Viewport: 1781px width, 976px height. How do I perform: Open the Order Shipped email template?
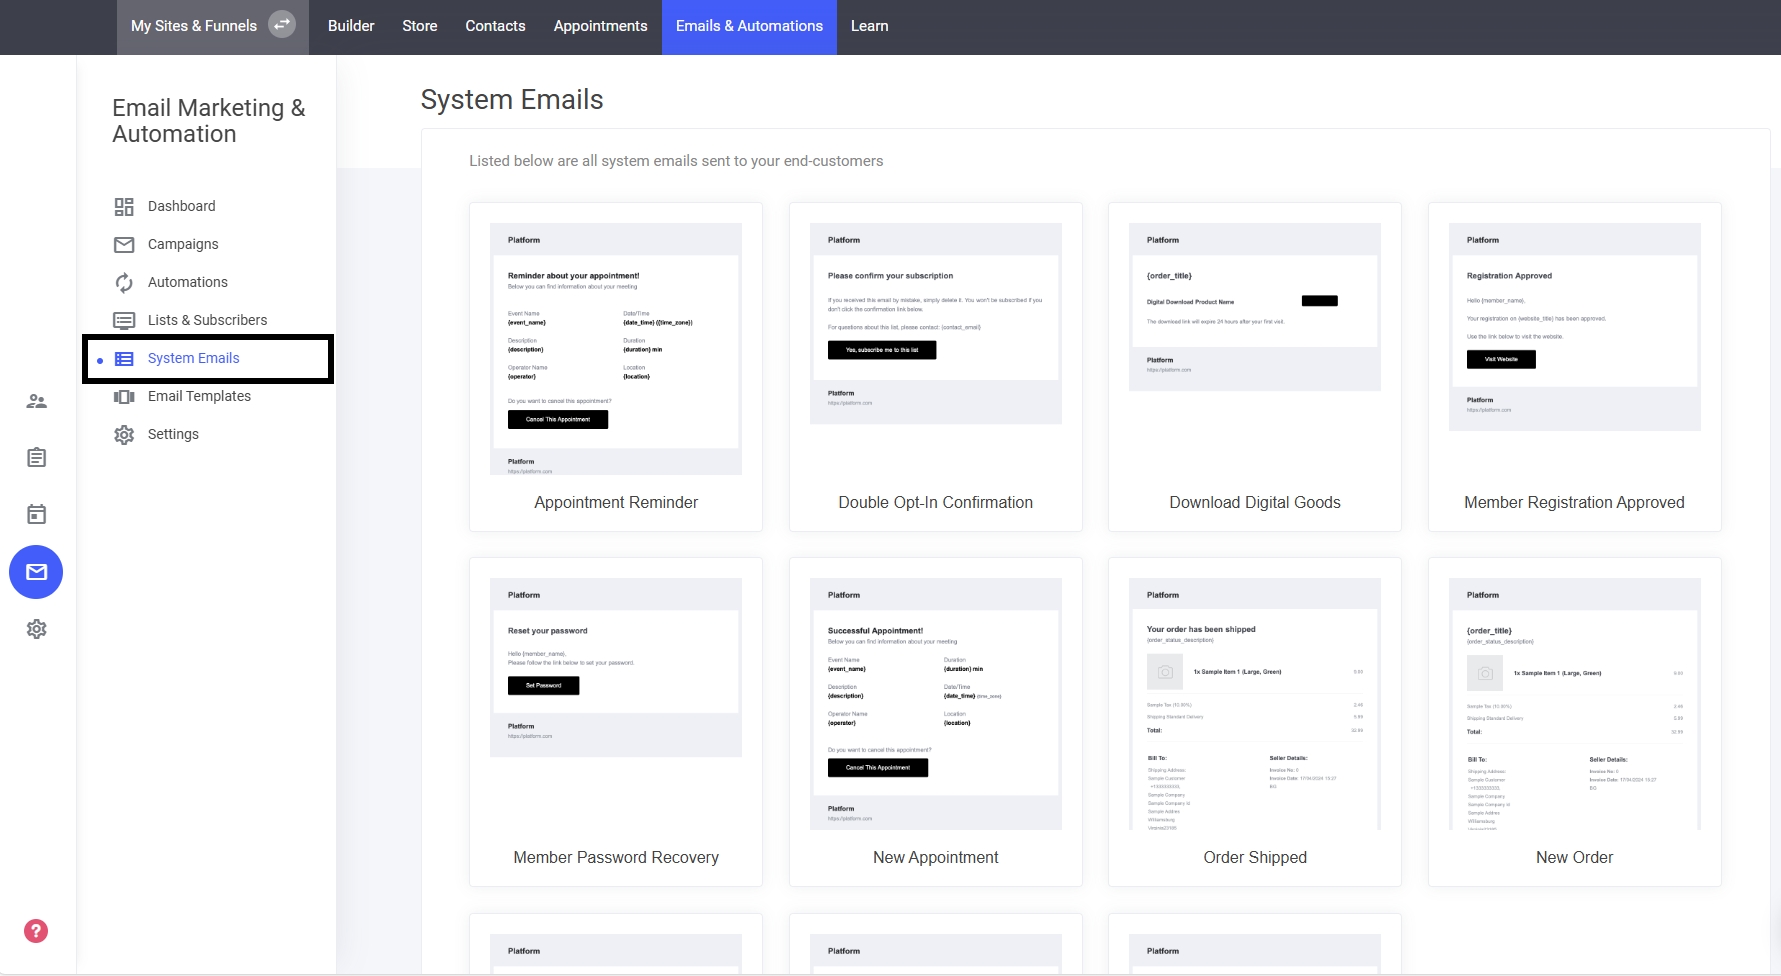tap(1255, 721)
